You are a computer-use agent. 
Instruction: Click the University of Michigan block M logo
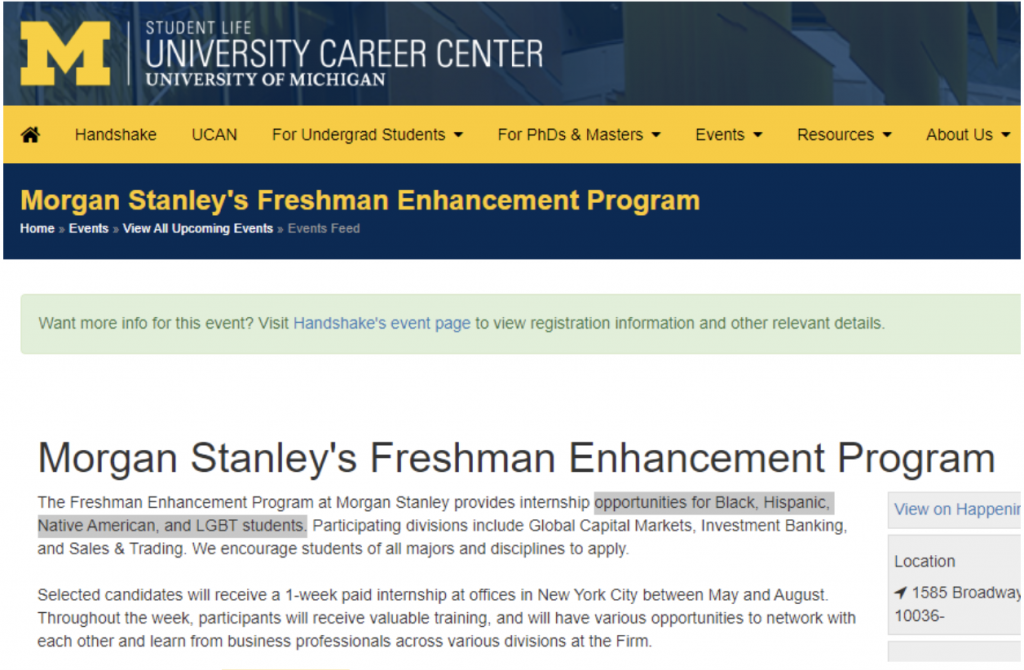[x=65, y=54]
